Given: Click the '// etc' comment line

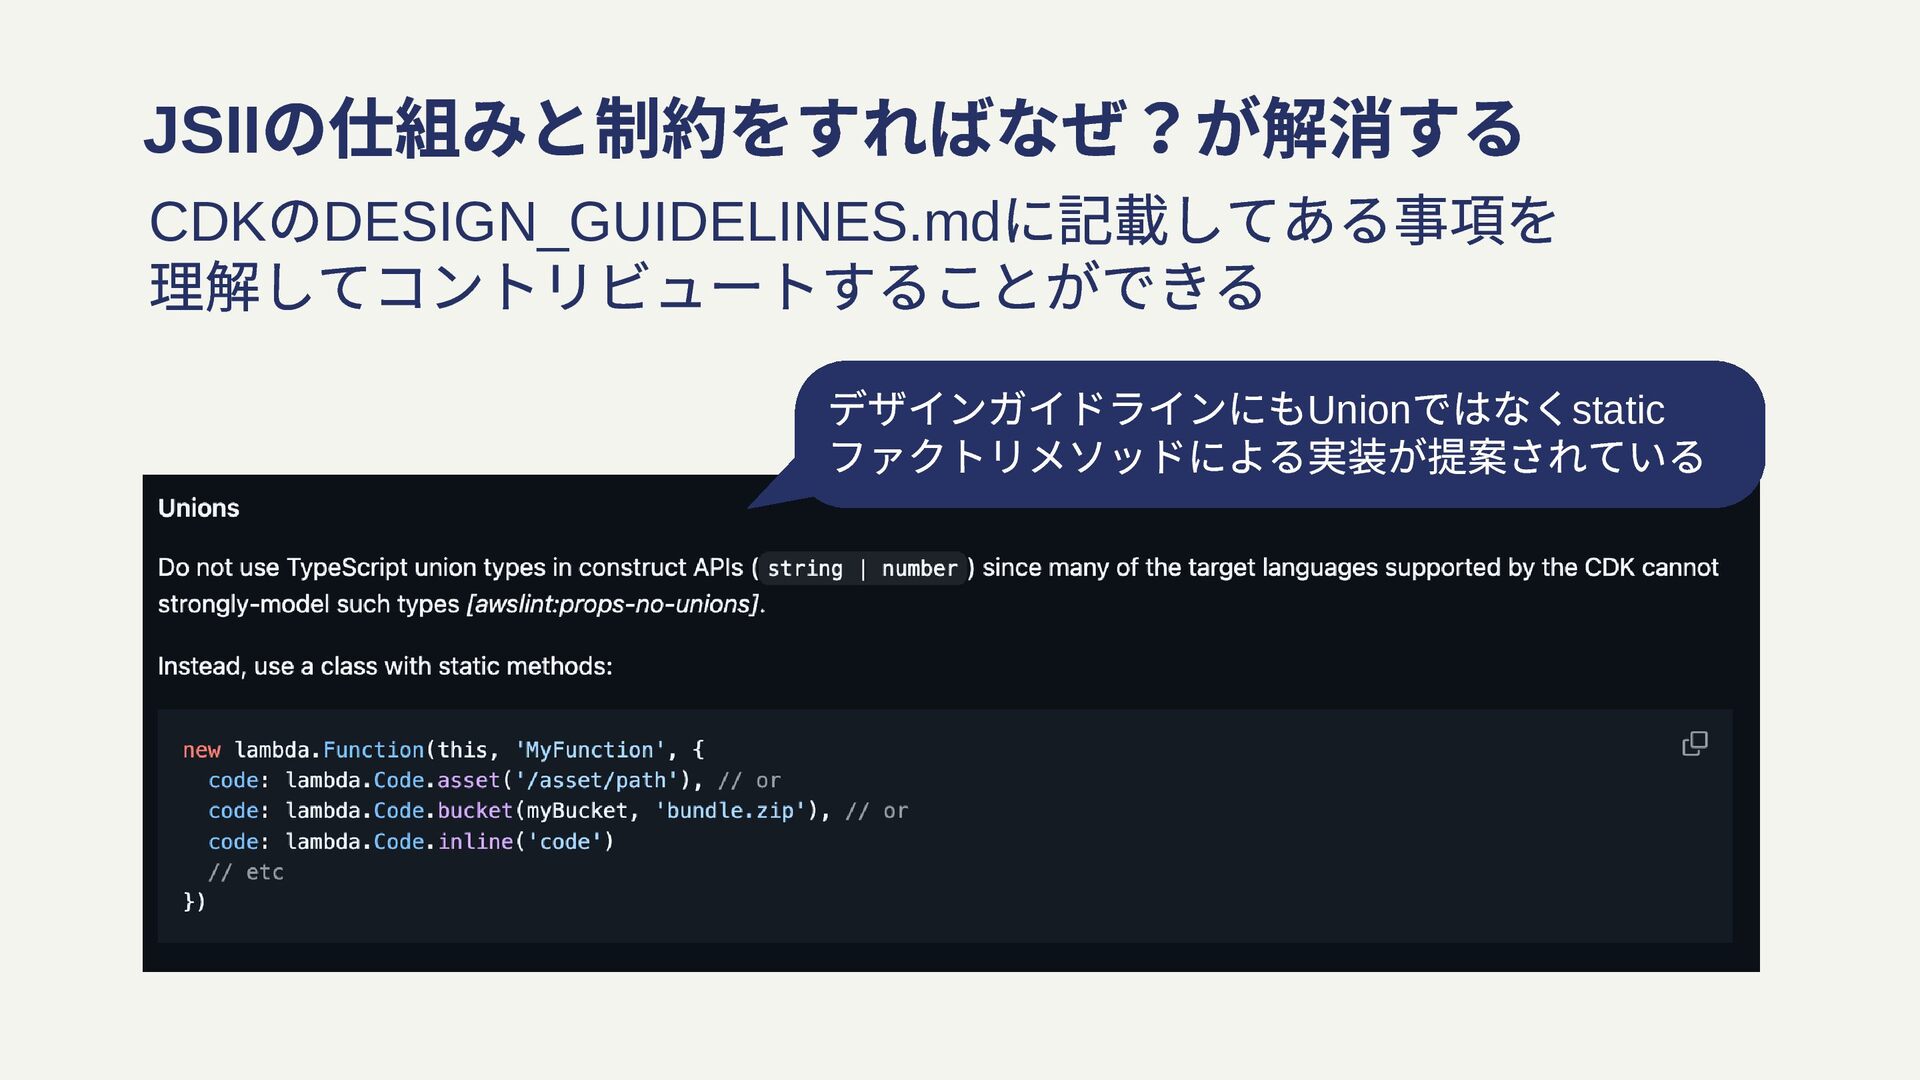Looking at the screenshot, I should (x=246, y=872).
